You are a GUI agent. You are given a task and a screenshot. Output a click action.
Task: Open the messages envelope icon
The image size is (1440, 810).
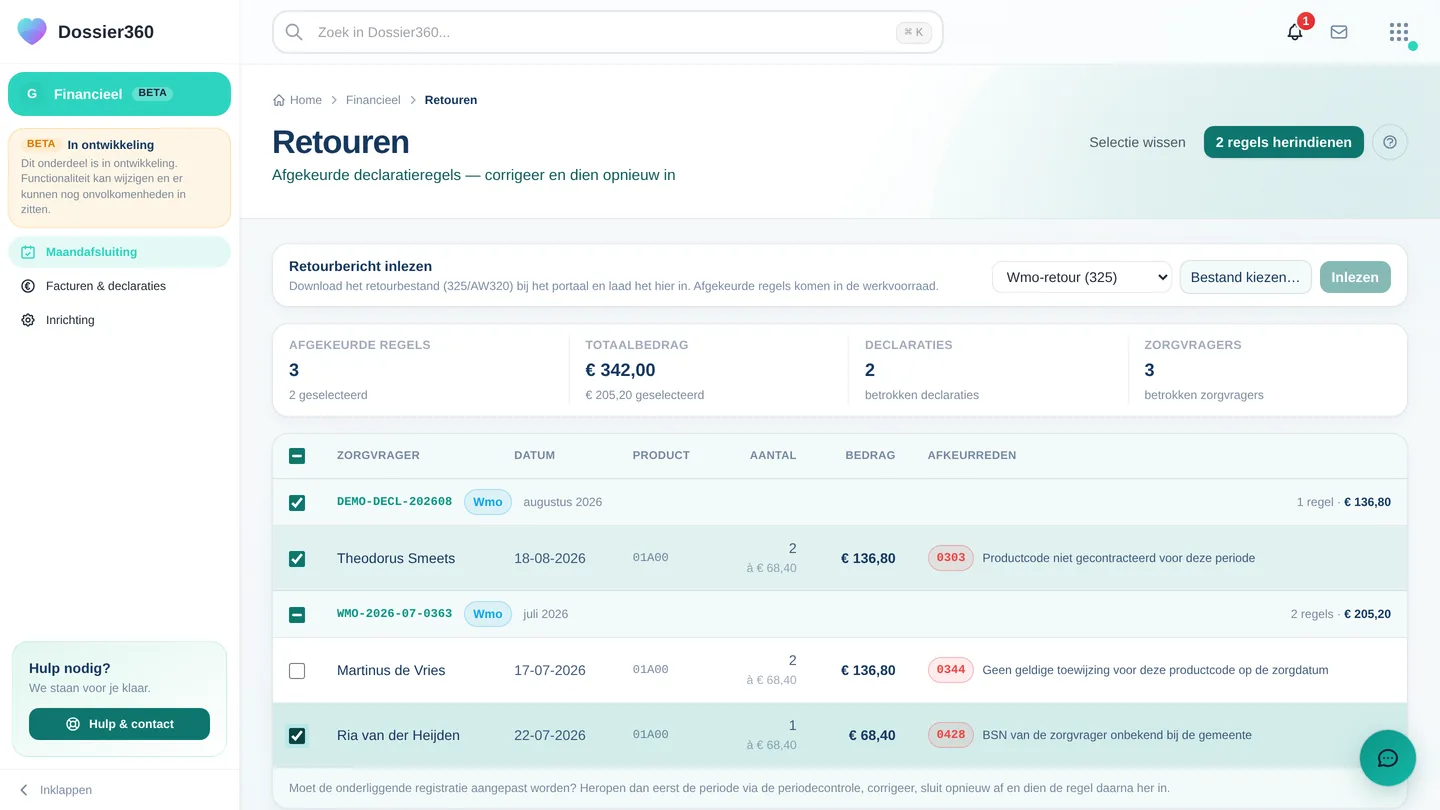(x=1339, y=32)
